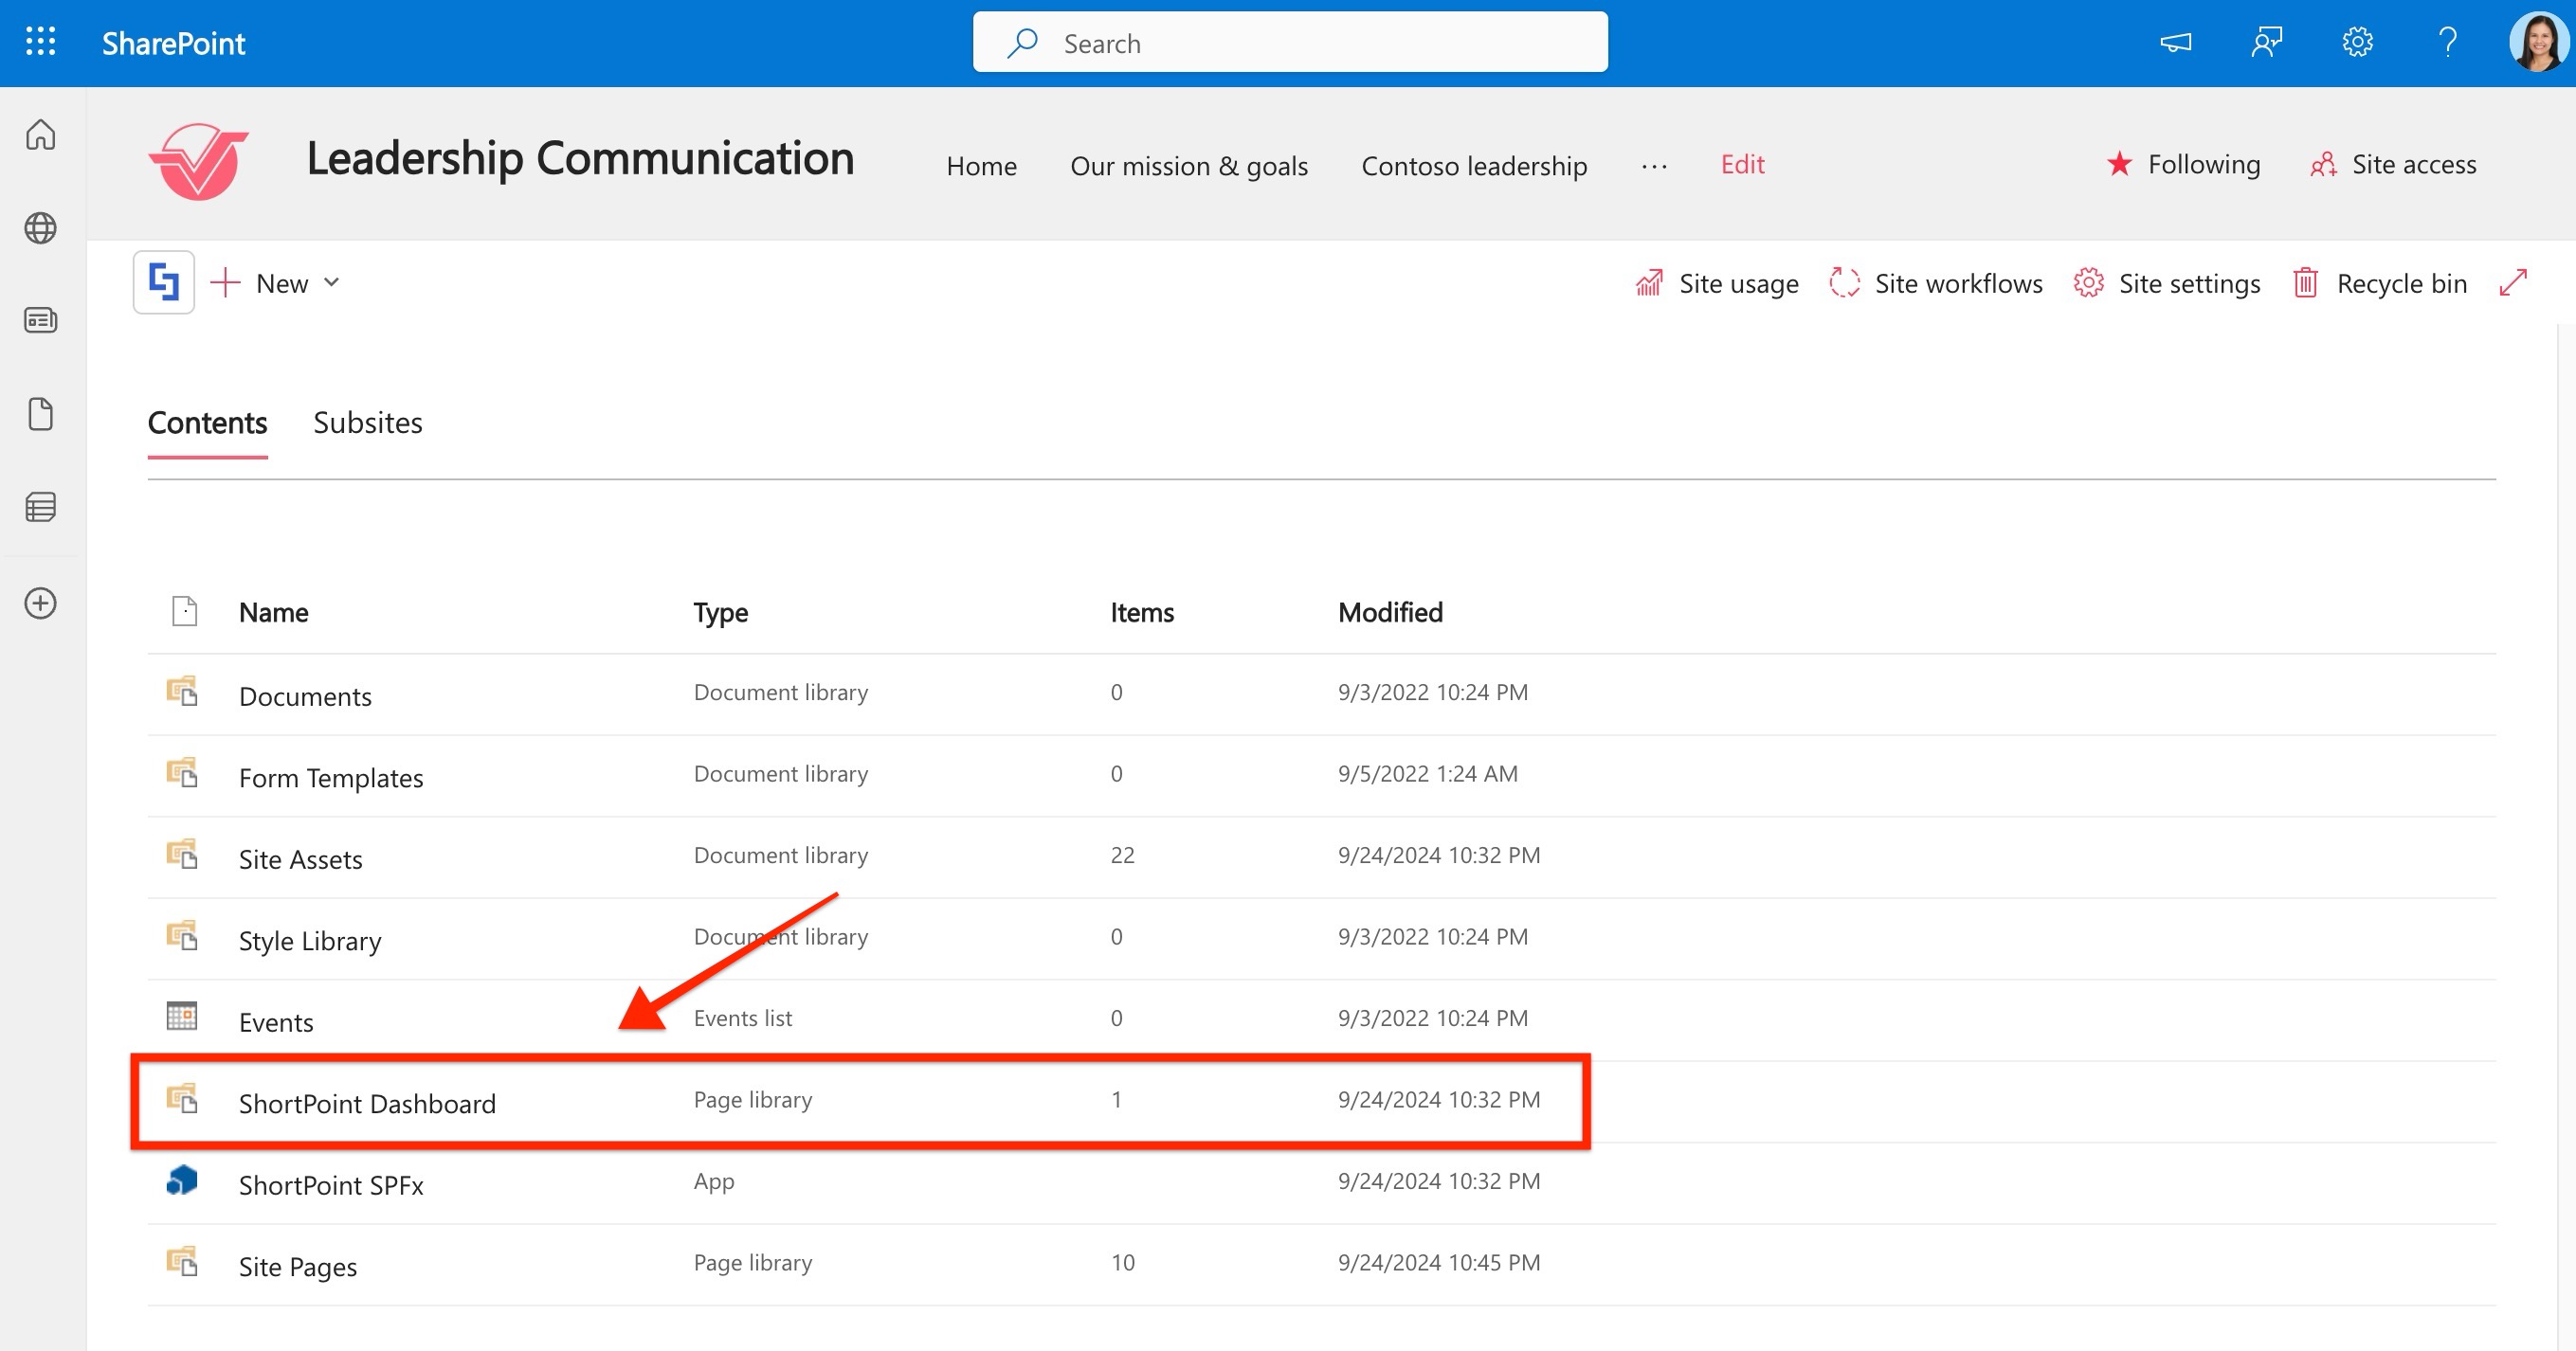The image size is (2576, 1351).
Task: Click the Edit link in navigation
Action: (1742, 164)
